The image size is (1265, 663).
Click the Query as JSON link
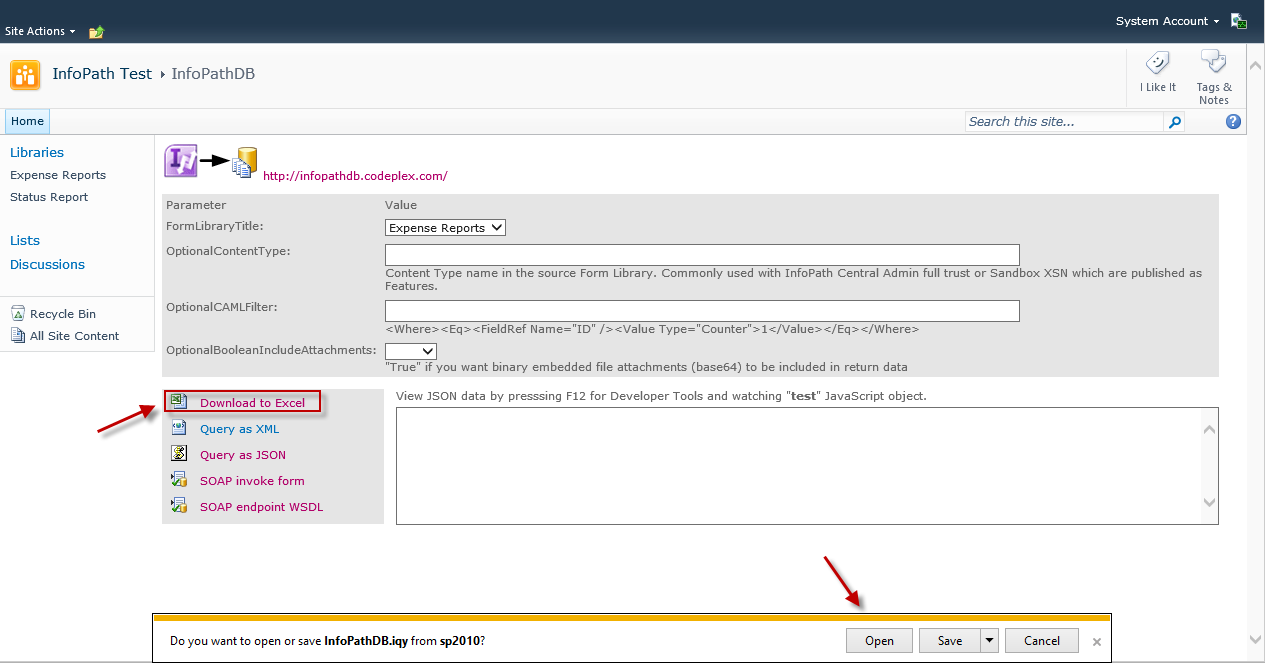[x=243, y=455]
